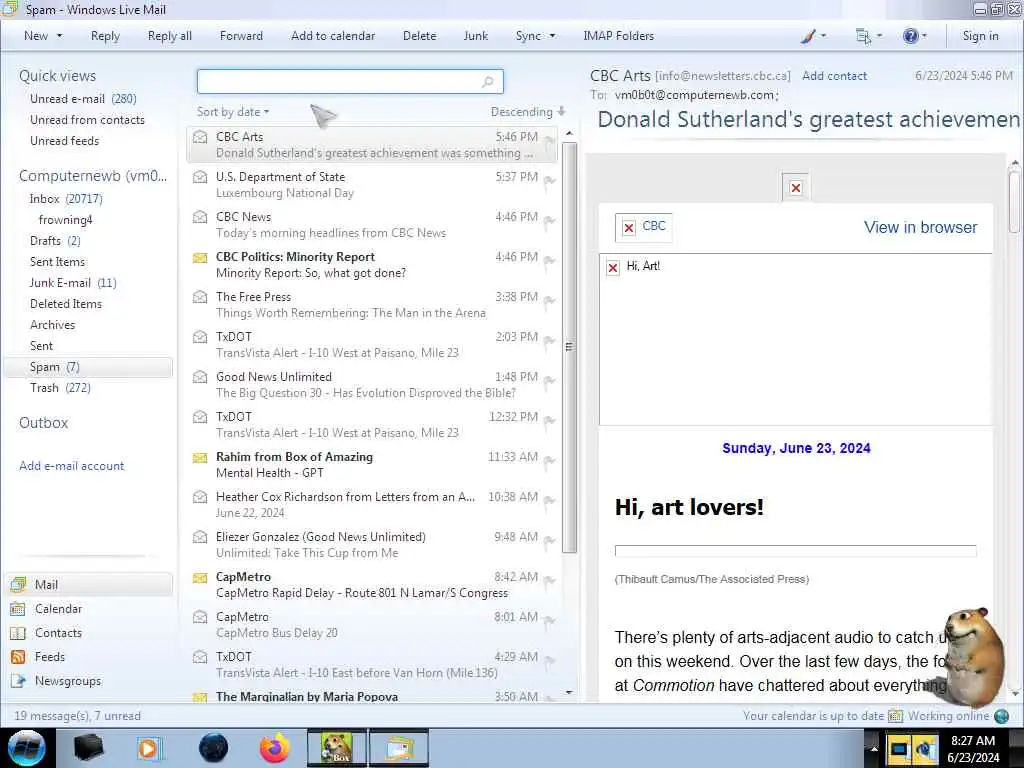This screenshot has width=1024, height=768.
Task: Open the Windows Start orb
Action: (x=27, y=748)
